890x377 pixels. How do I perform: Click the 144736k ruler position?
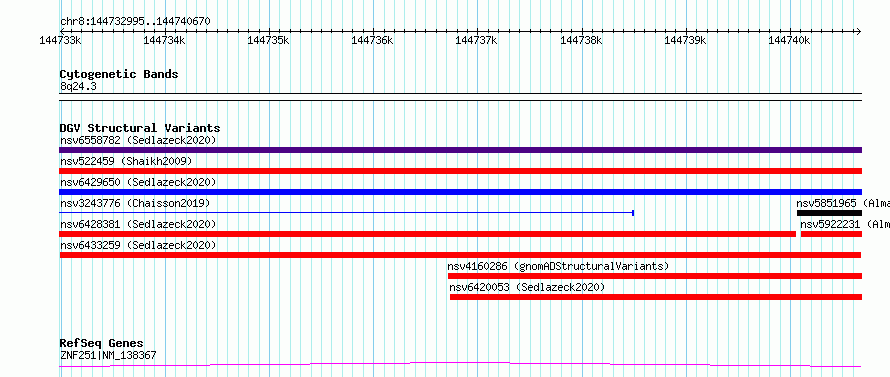point(372,40)
